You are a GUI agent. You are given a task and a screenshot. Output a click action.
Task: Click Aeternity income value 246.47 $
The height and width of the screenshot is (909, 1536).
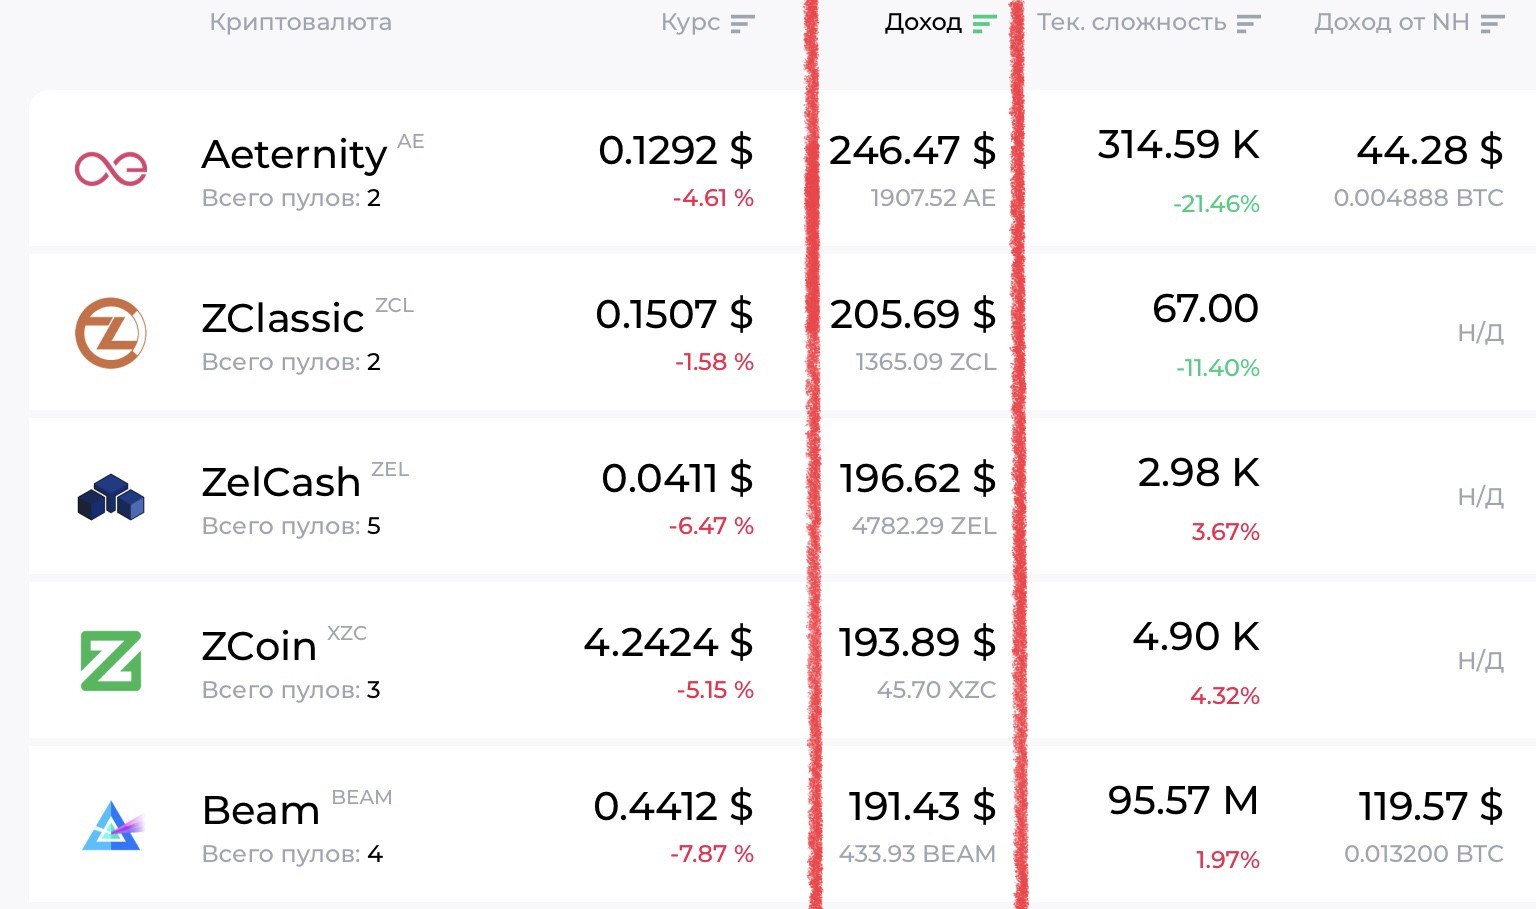point(912,150)
